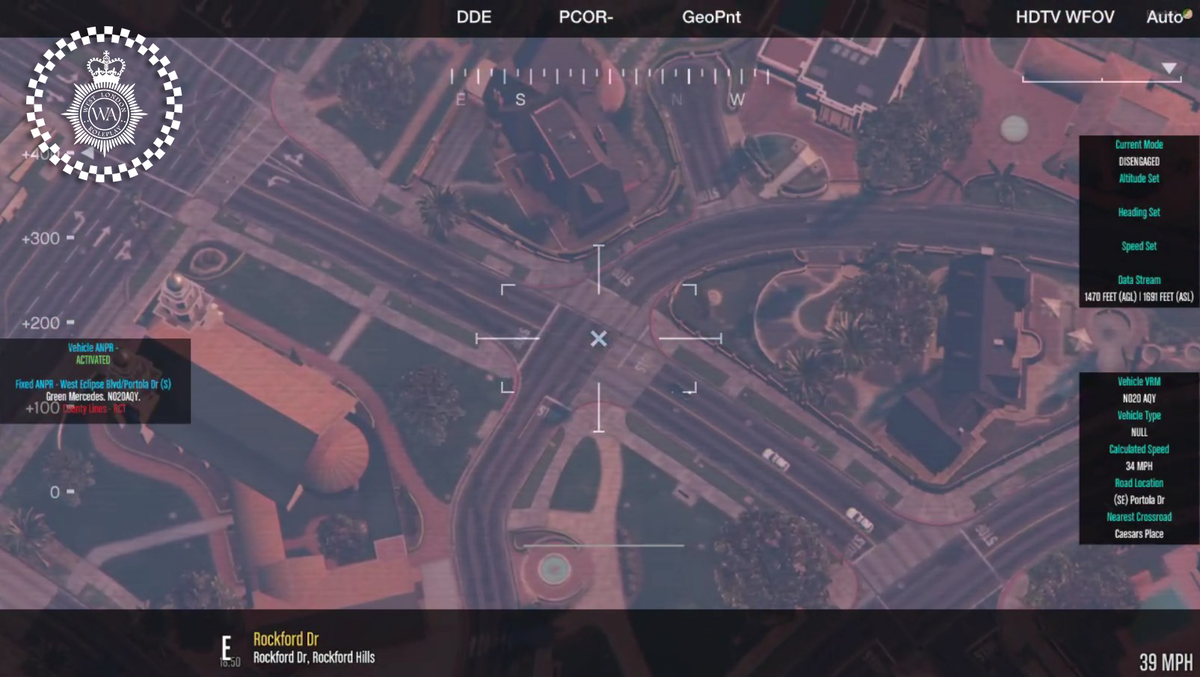Viewport: 1200px width, 677px height.
Task: Click the N020 AQY registration value
Action: pos(1140,398)
